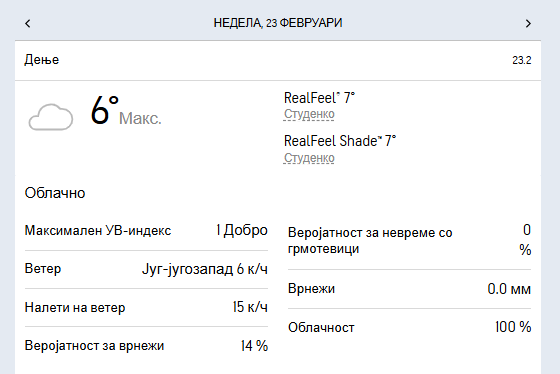Click the Студенко link under RealFeel

309,114
